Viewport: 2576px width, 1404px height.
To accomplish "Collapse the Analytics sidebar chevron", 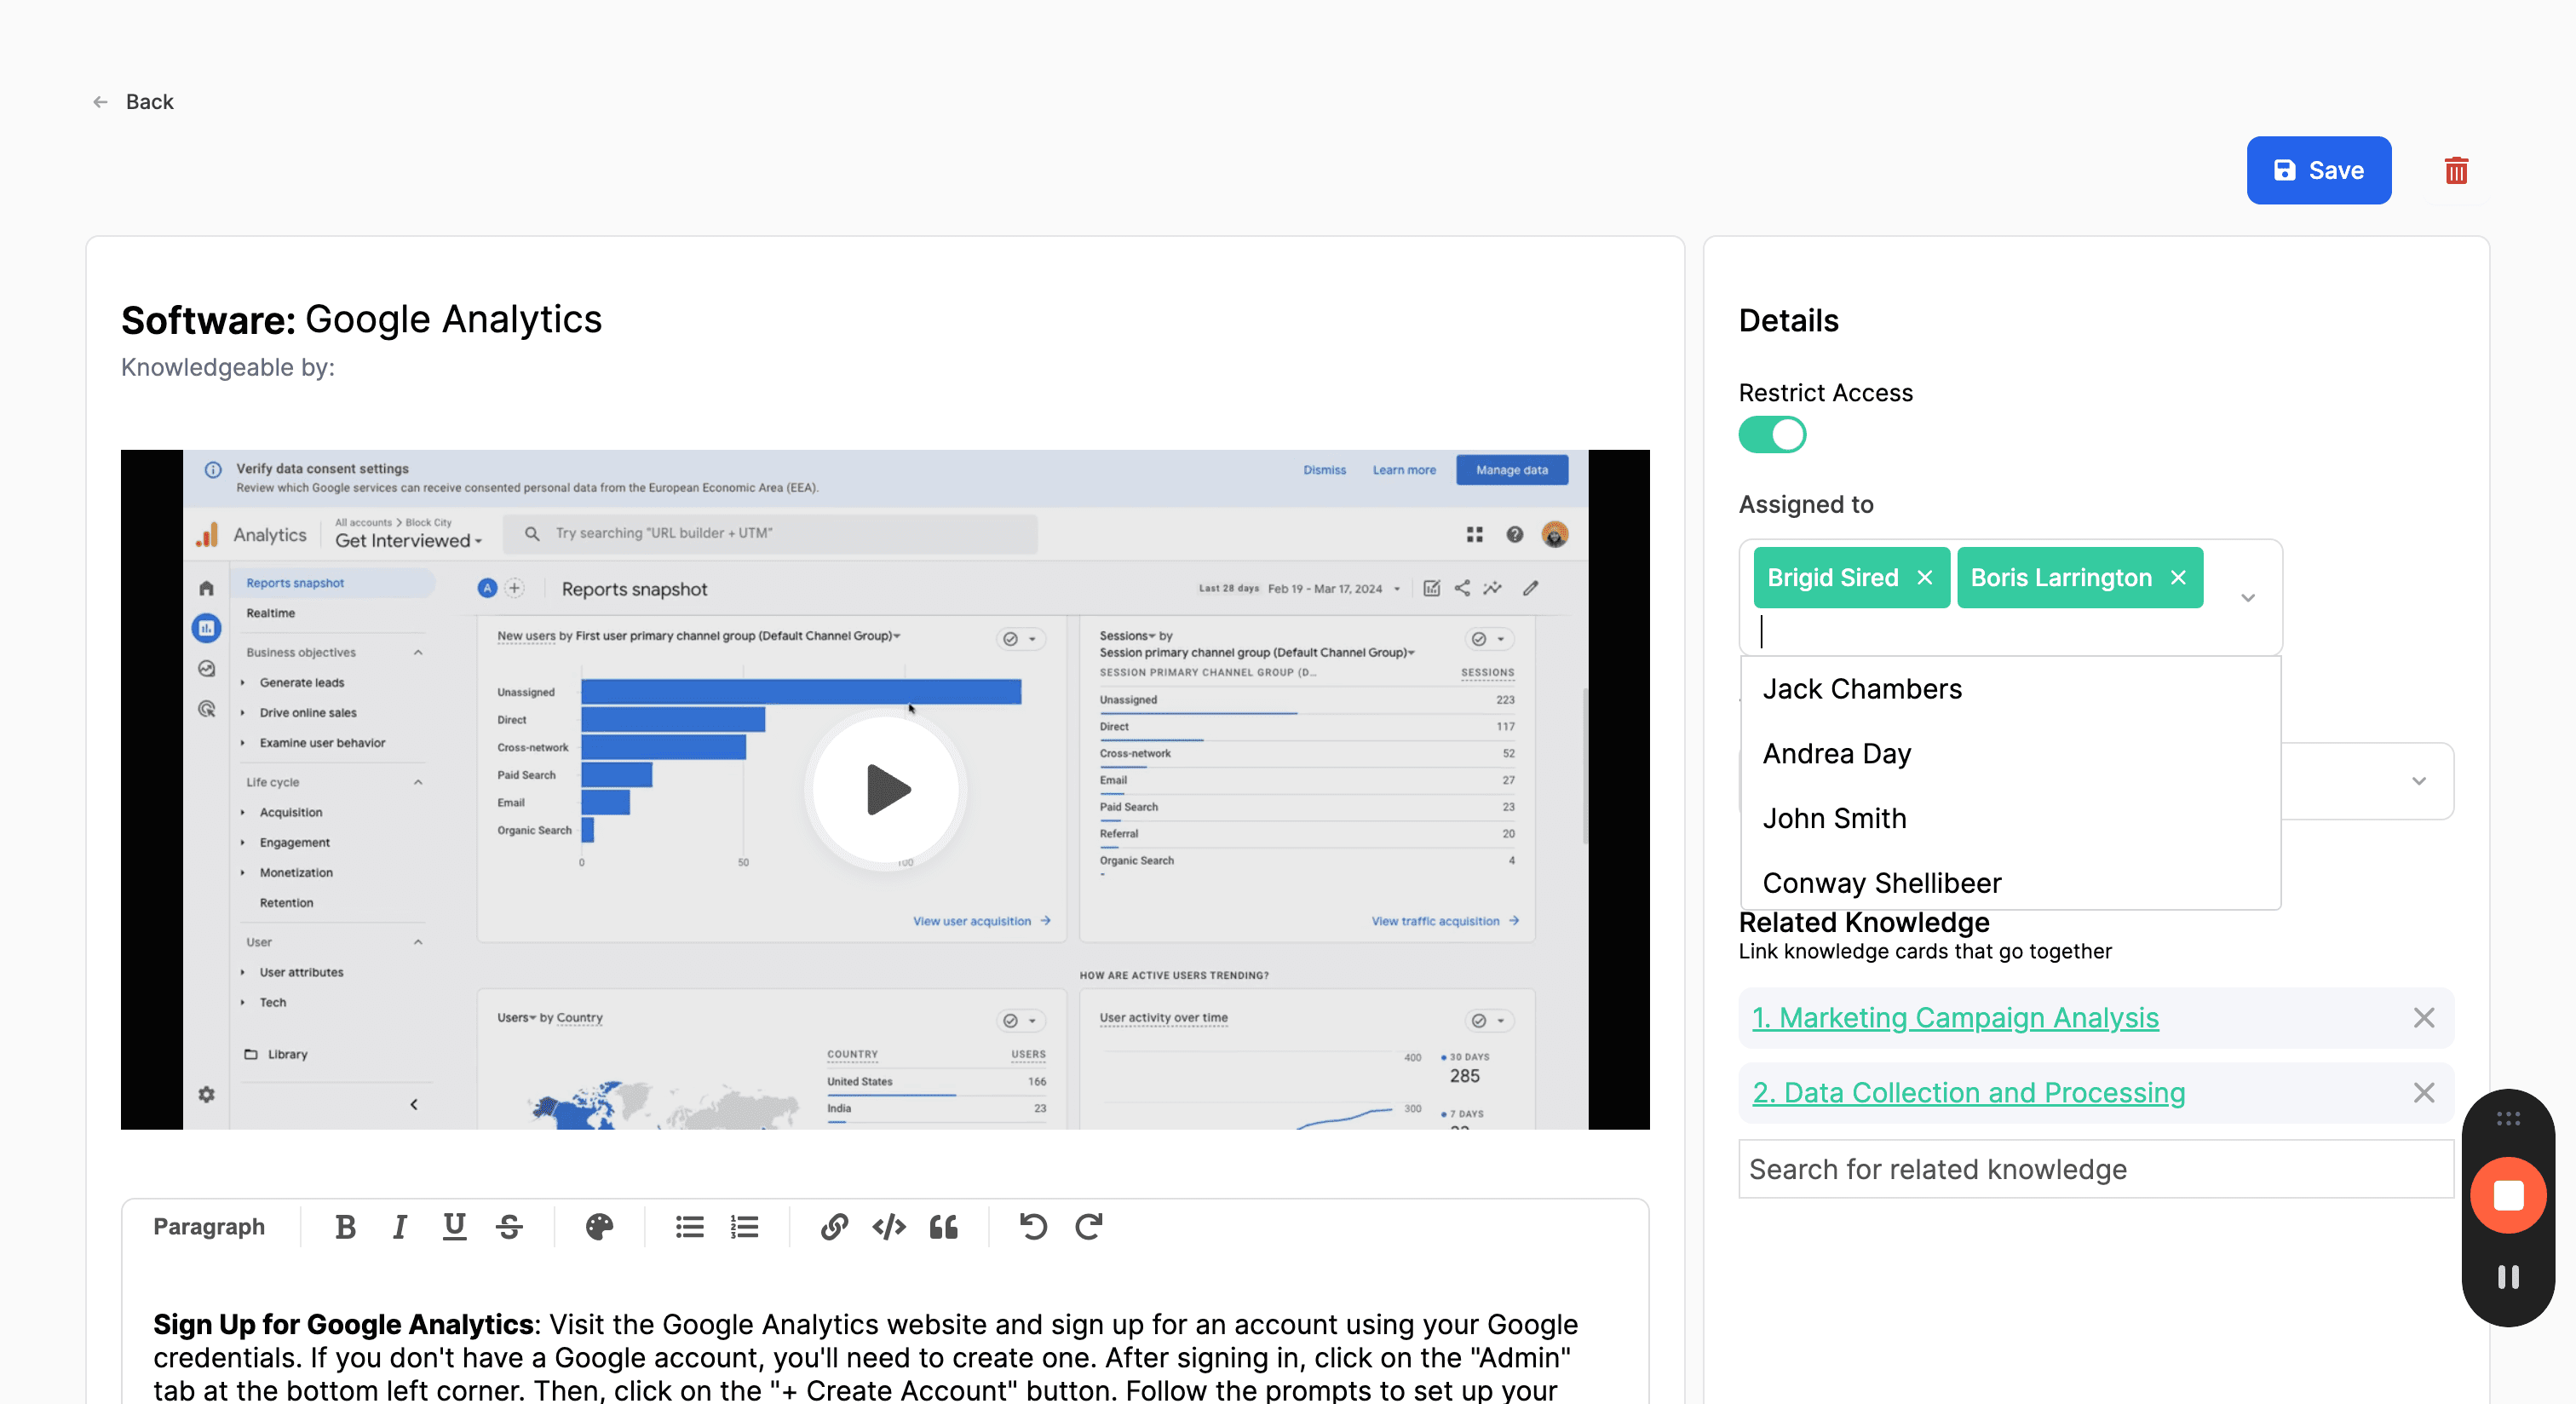I will (414, 1105).
